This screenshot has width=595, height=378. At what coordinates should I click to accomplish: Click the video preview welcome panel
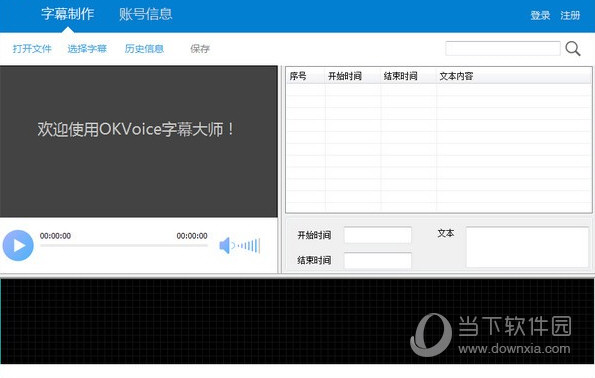pyautogui.click(x=139, y=141)
